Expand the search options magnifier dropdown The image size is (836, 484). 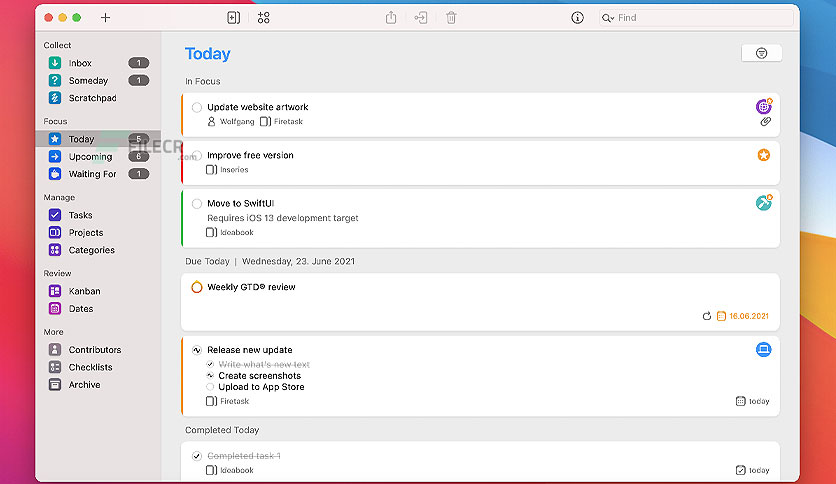(608, 18)
